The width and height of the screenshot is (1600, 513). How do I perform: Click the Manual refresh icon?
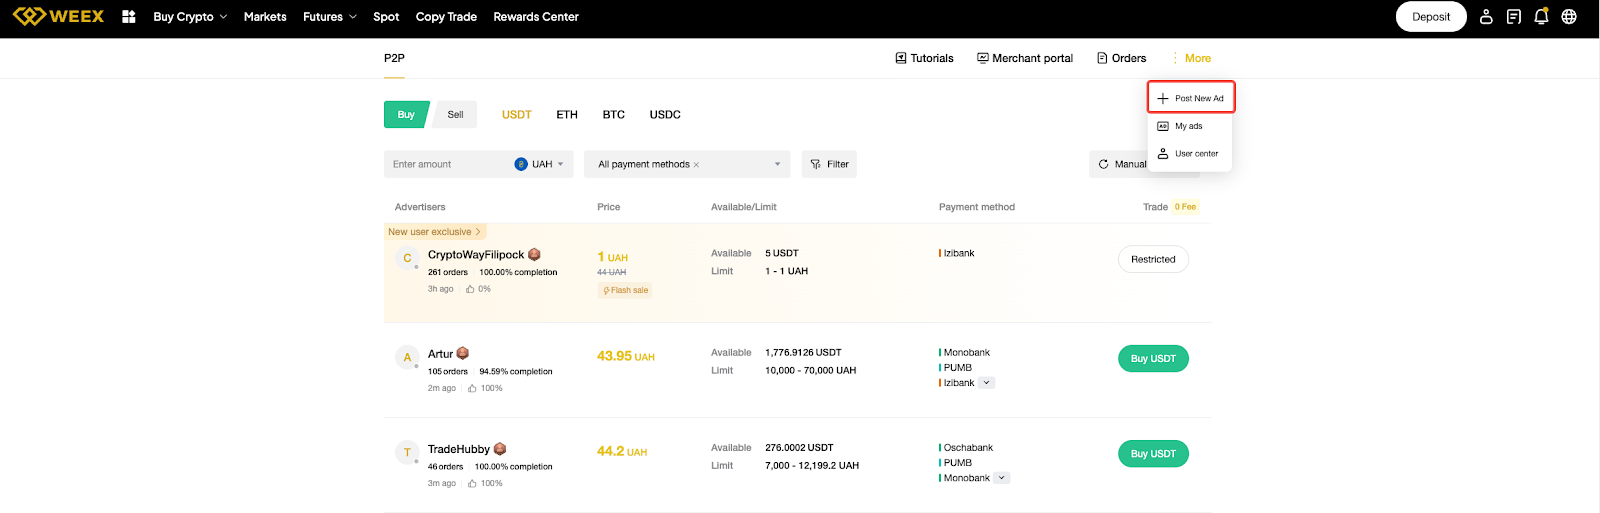click(x=1104, y=164)
